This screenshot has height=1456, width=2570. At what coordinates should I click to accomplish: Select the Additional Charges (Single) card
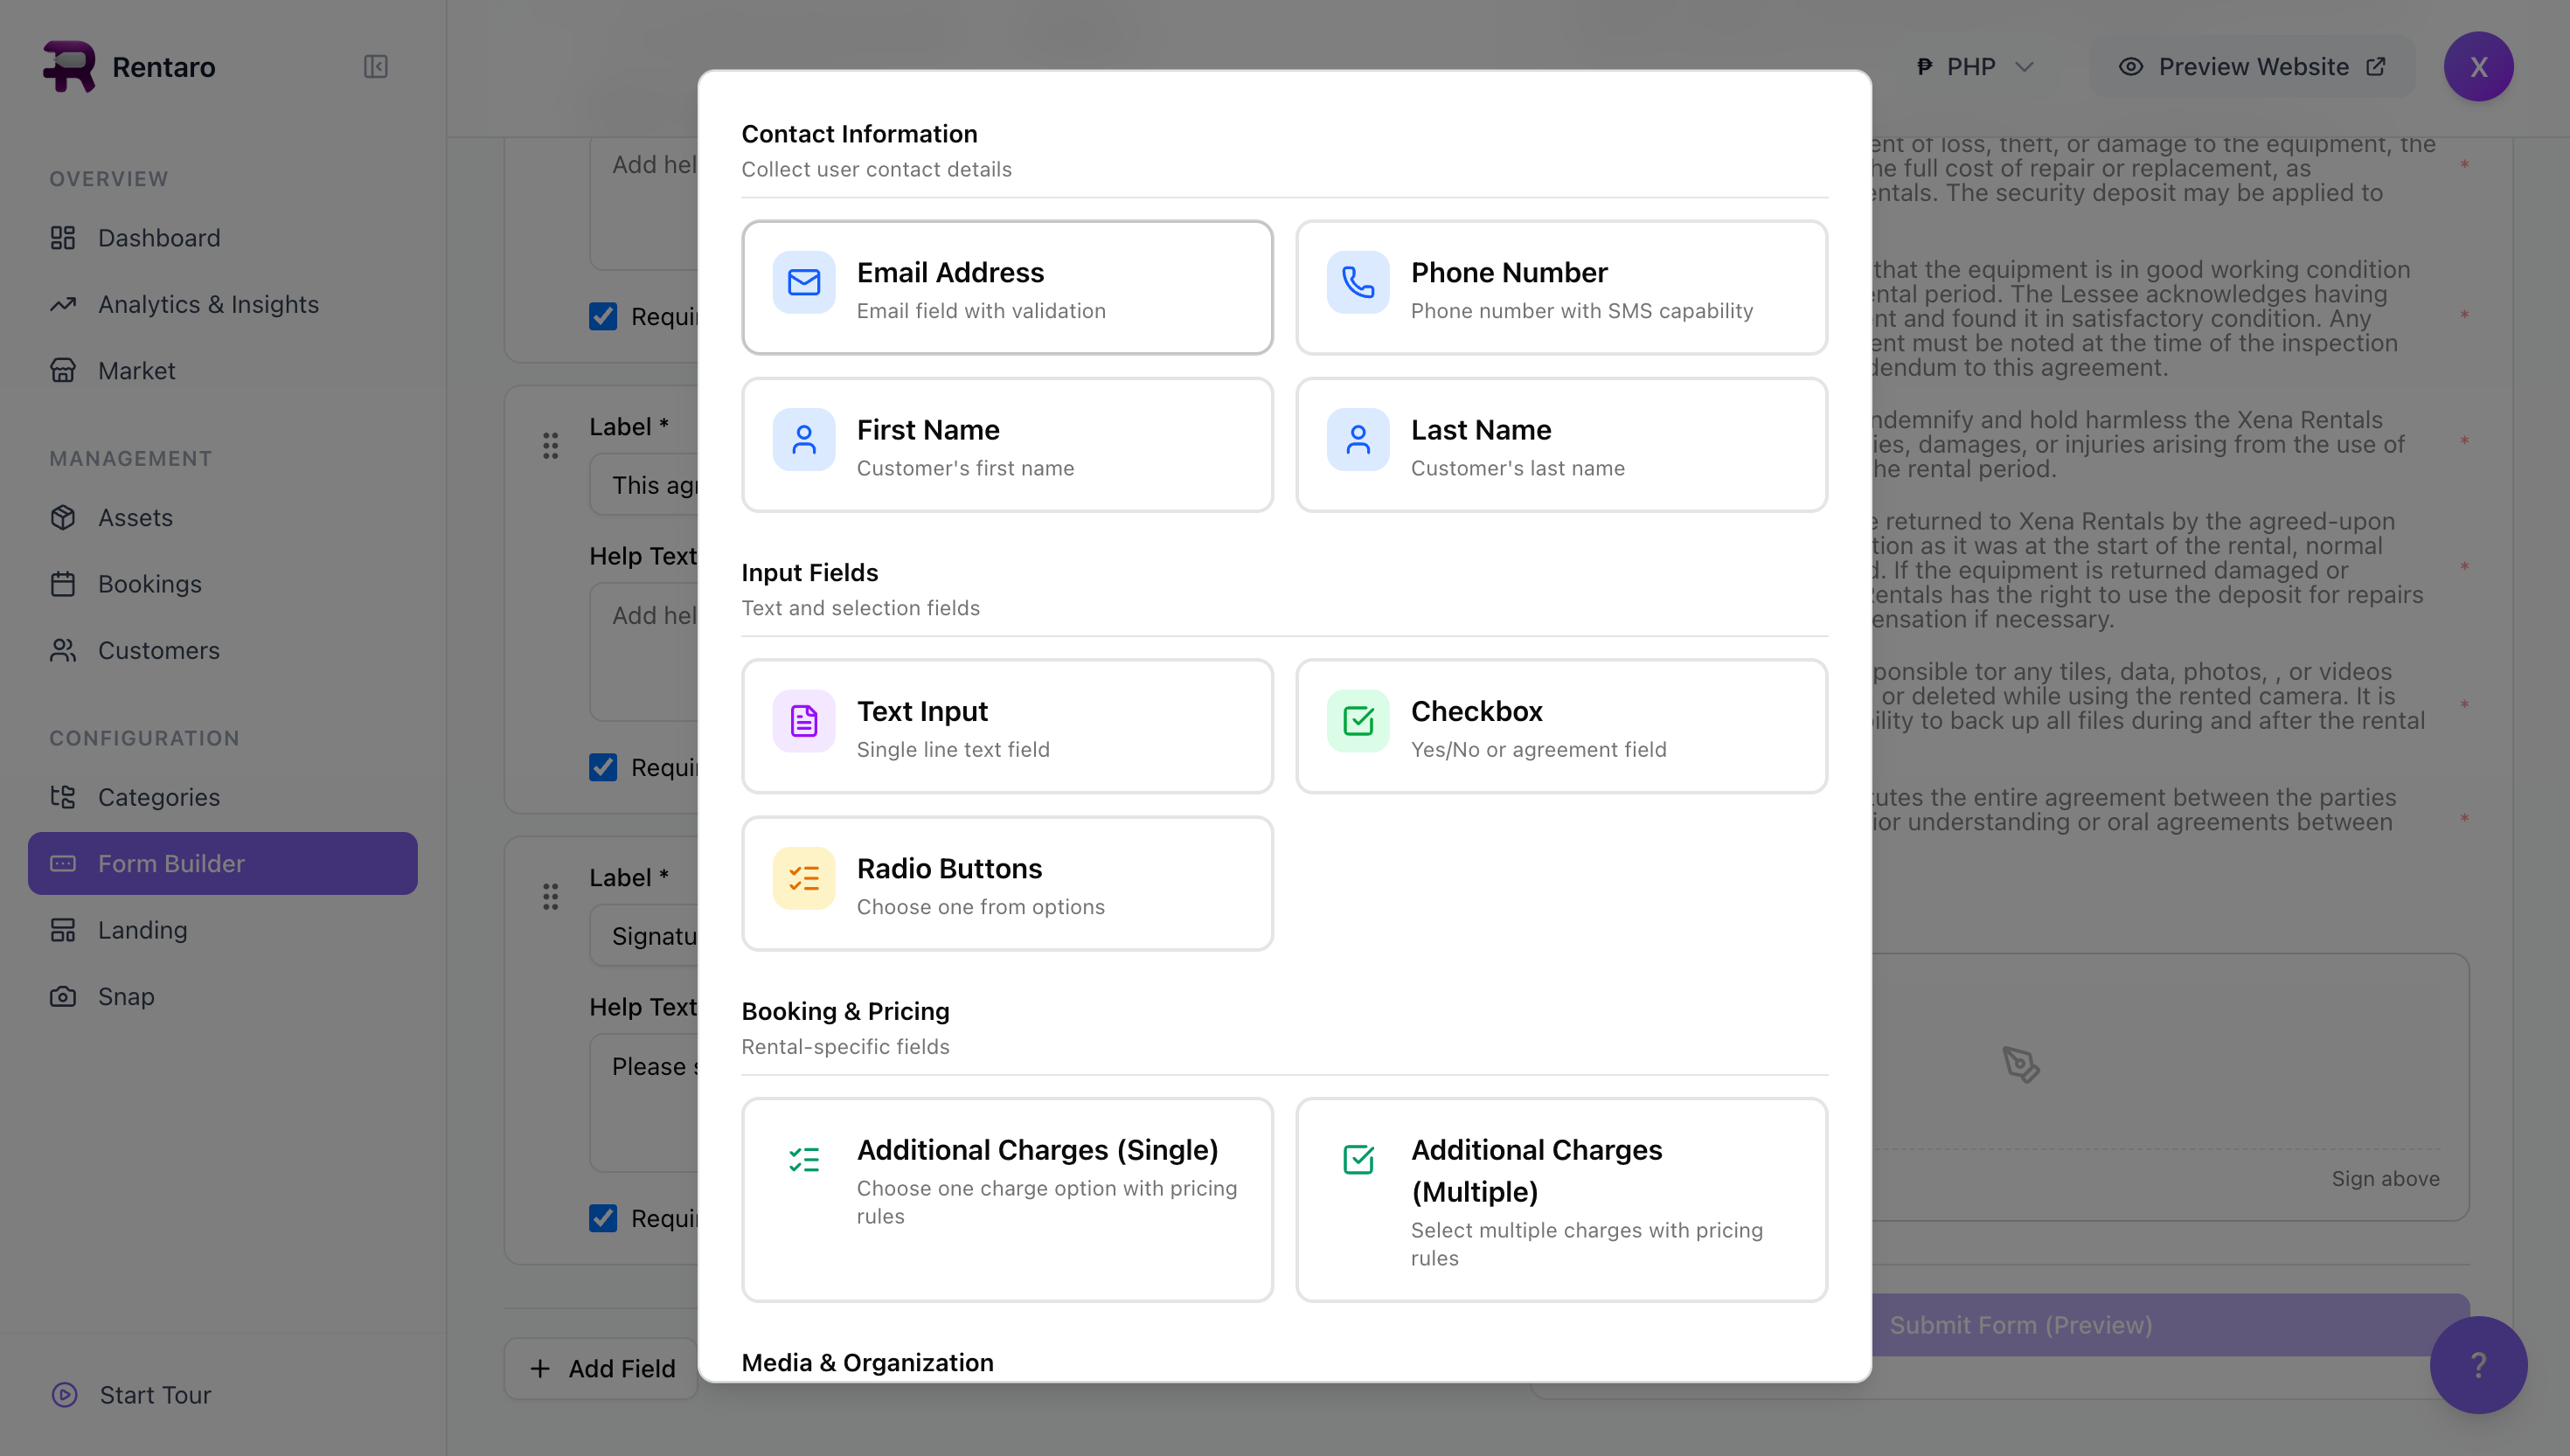coord(1006,1199)
